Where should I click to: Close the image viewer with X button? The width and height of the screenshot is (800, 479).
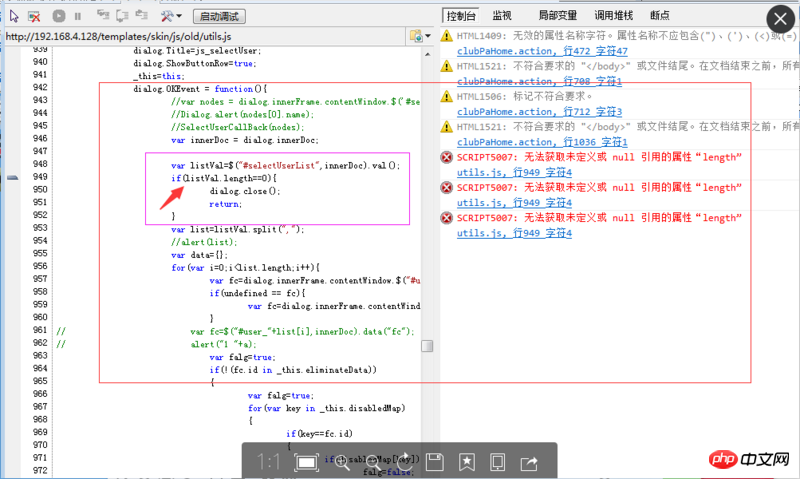click(x=780, y=19)
